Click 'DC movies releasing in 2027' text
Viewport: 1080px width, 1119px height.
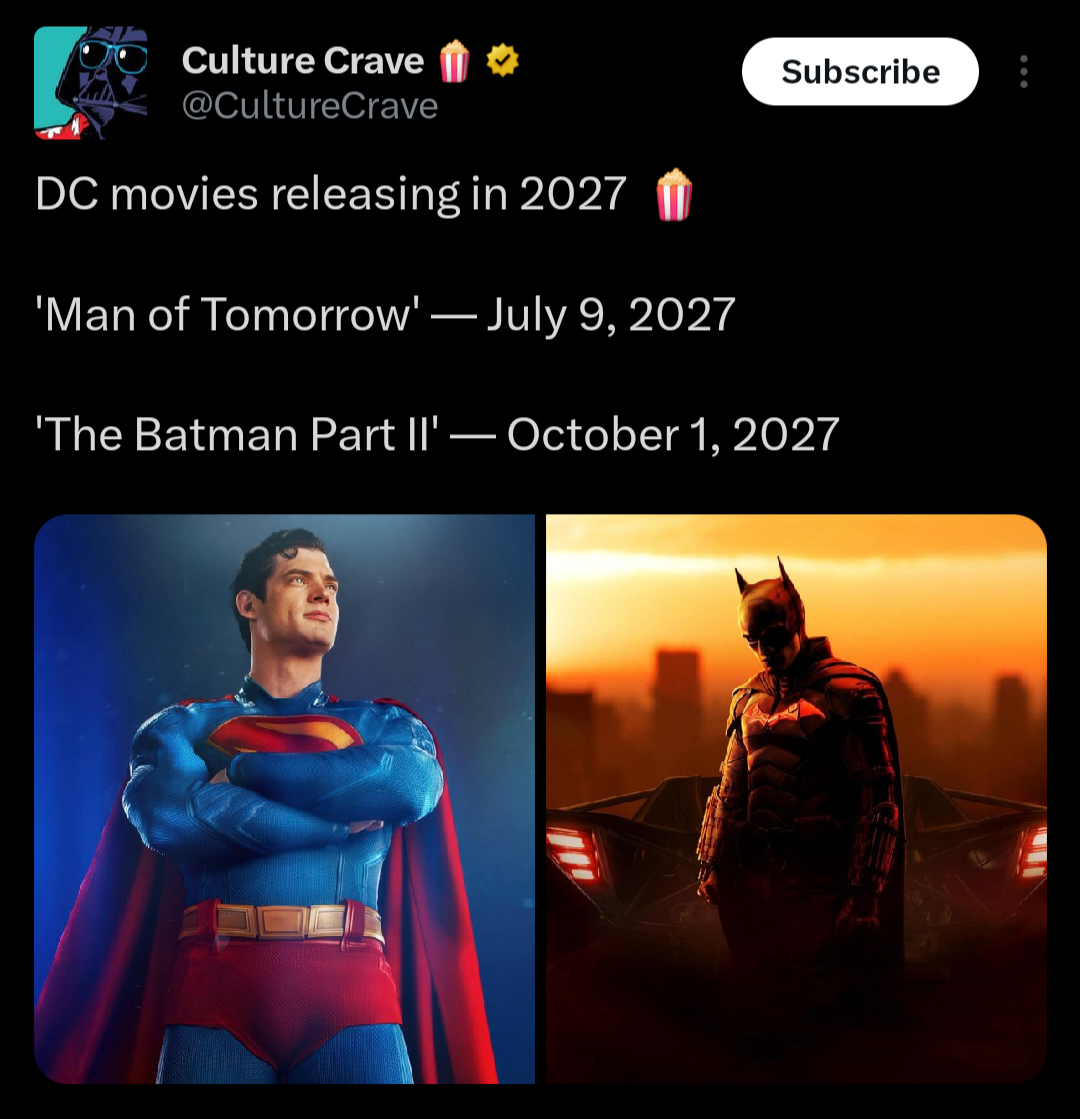[x=331, y=194]
